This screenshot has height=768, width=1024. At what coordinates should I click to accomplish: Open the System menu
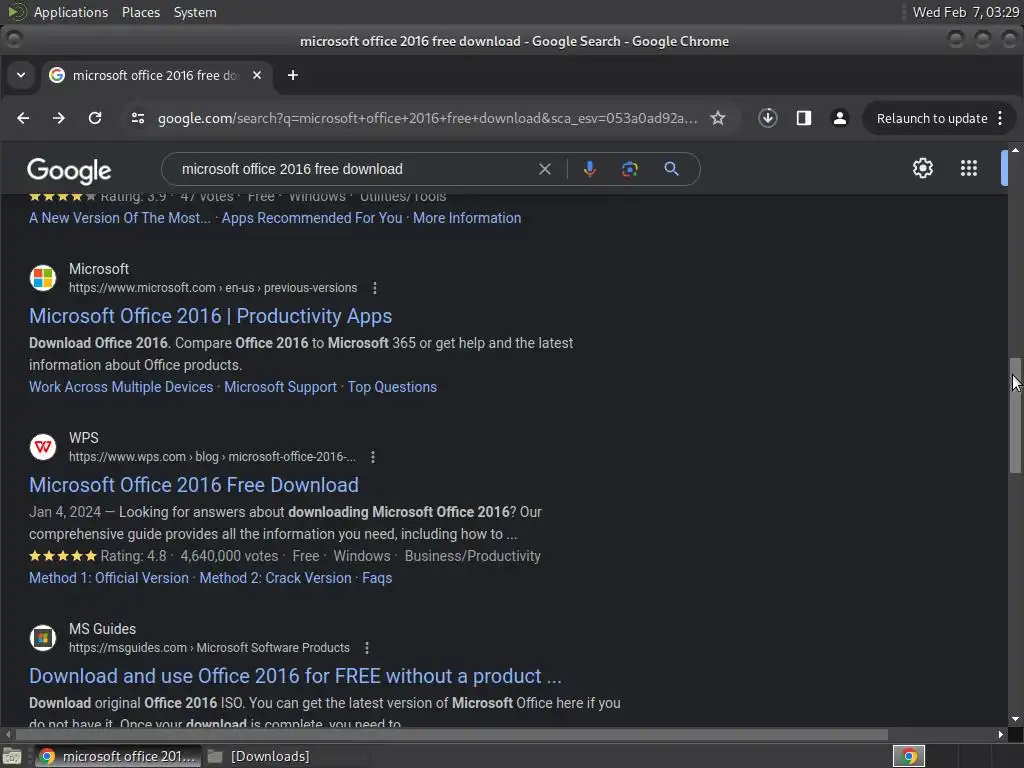pos(195,12)
